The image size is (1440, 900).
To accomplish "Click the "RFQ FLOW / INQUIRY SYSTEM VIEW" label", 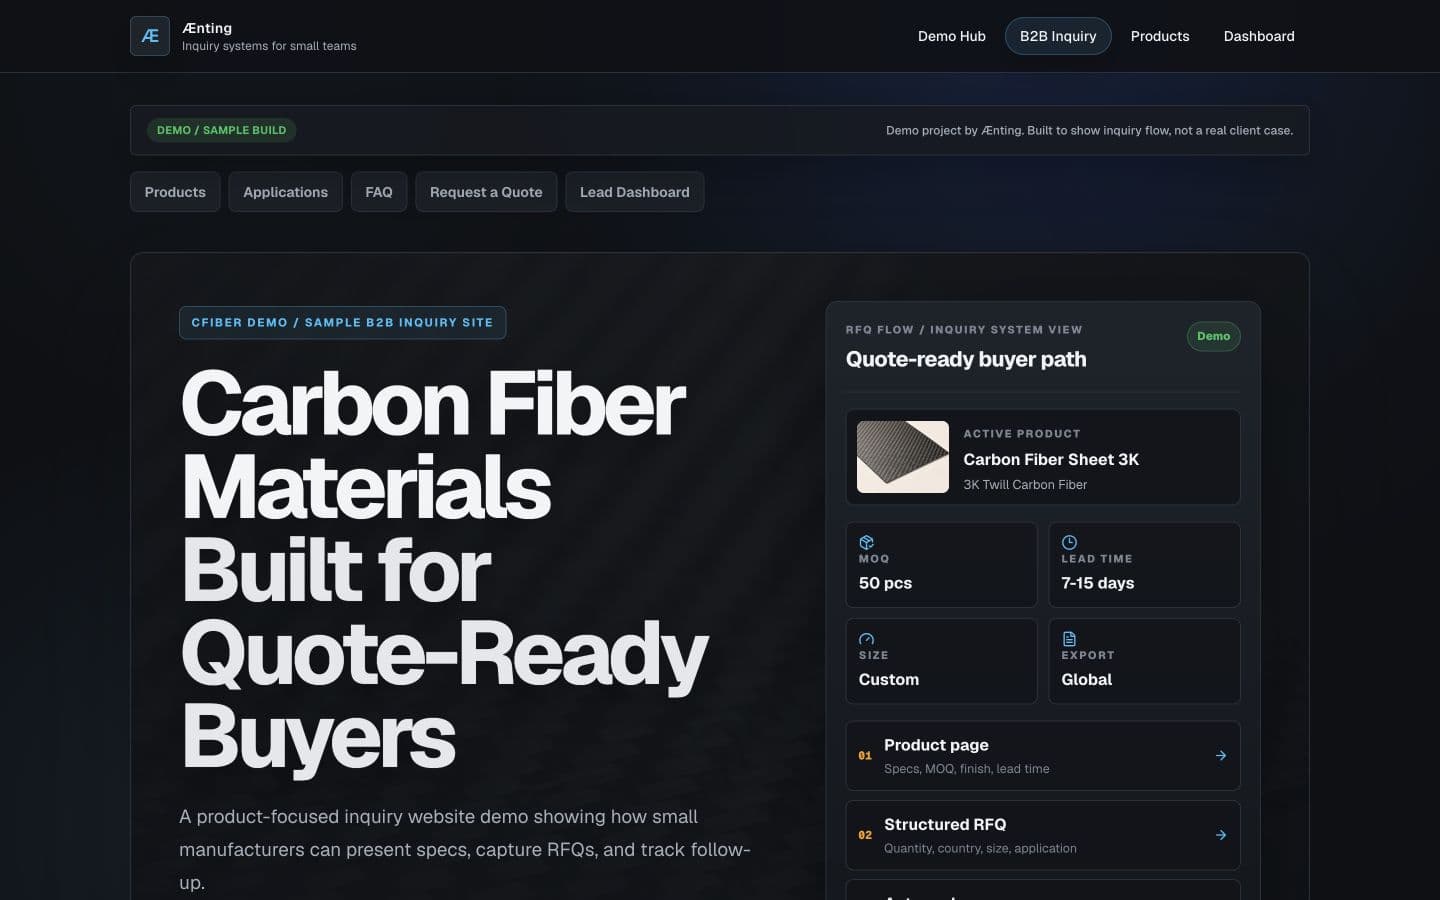I will pyautogui.click(x=964, y=330).
